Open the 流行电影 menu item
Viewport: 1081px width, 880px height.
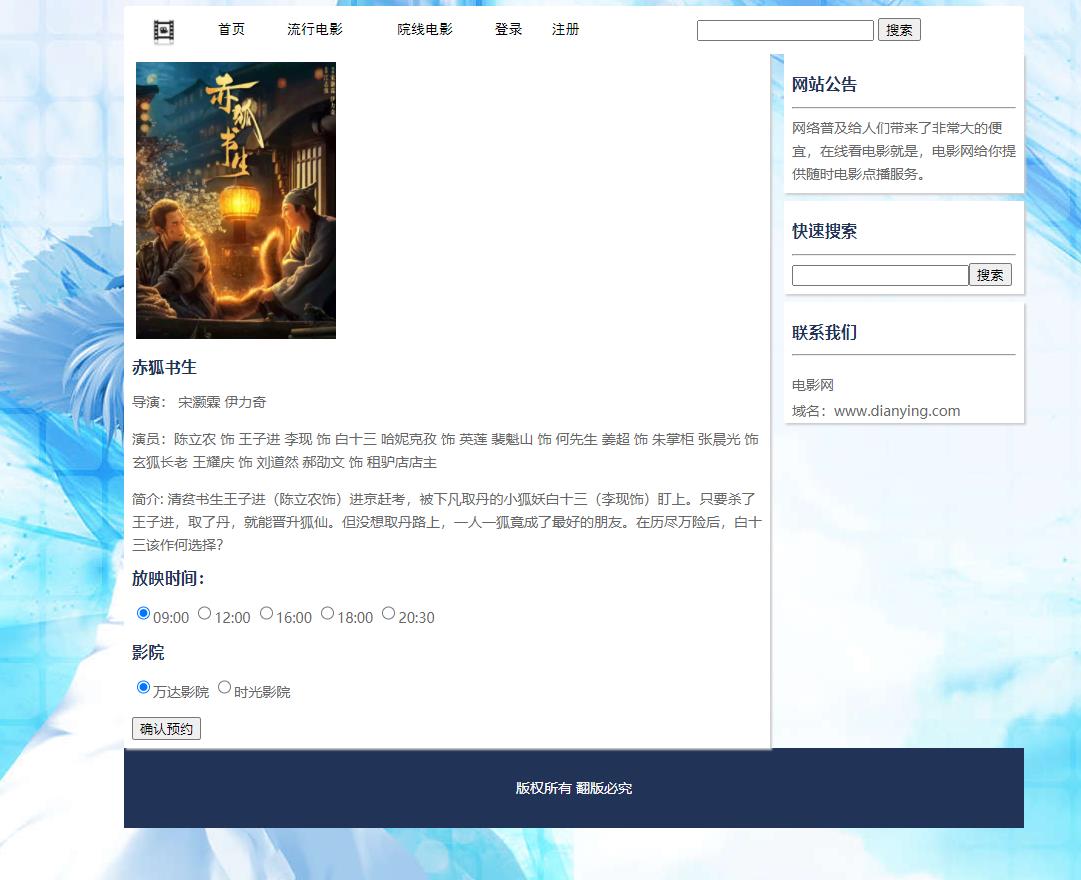(x=315, y=29)
